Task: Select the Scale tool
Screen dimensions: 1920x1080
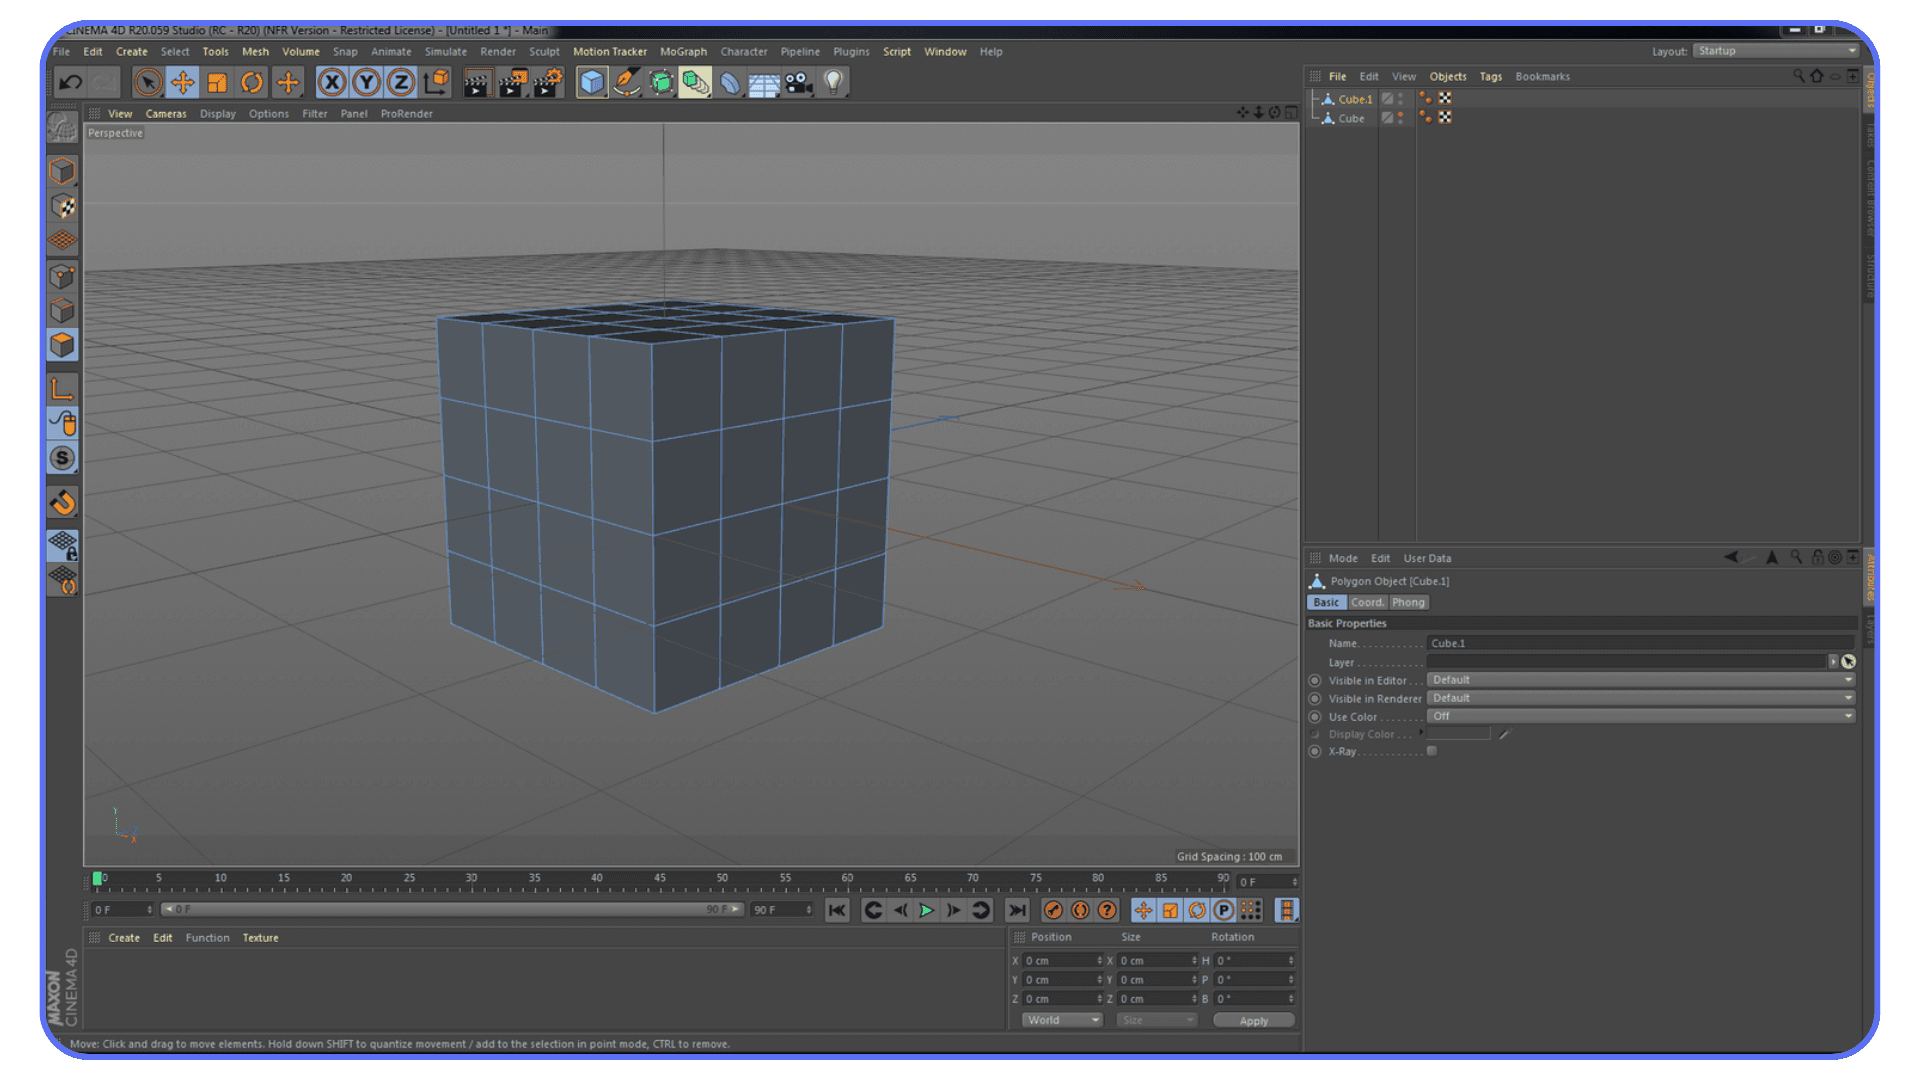Action: tap(218, 81)
